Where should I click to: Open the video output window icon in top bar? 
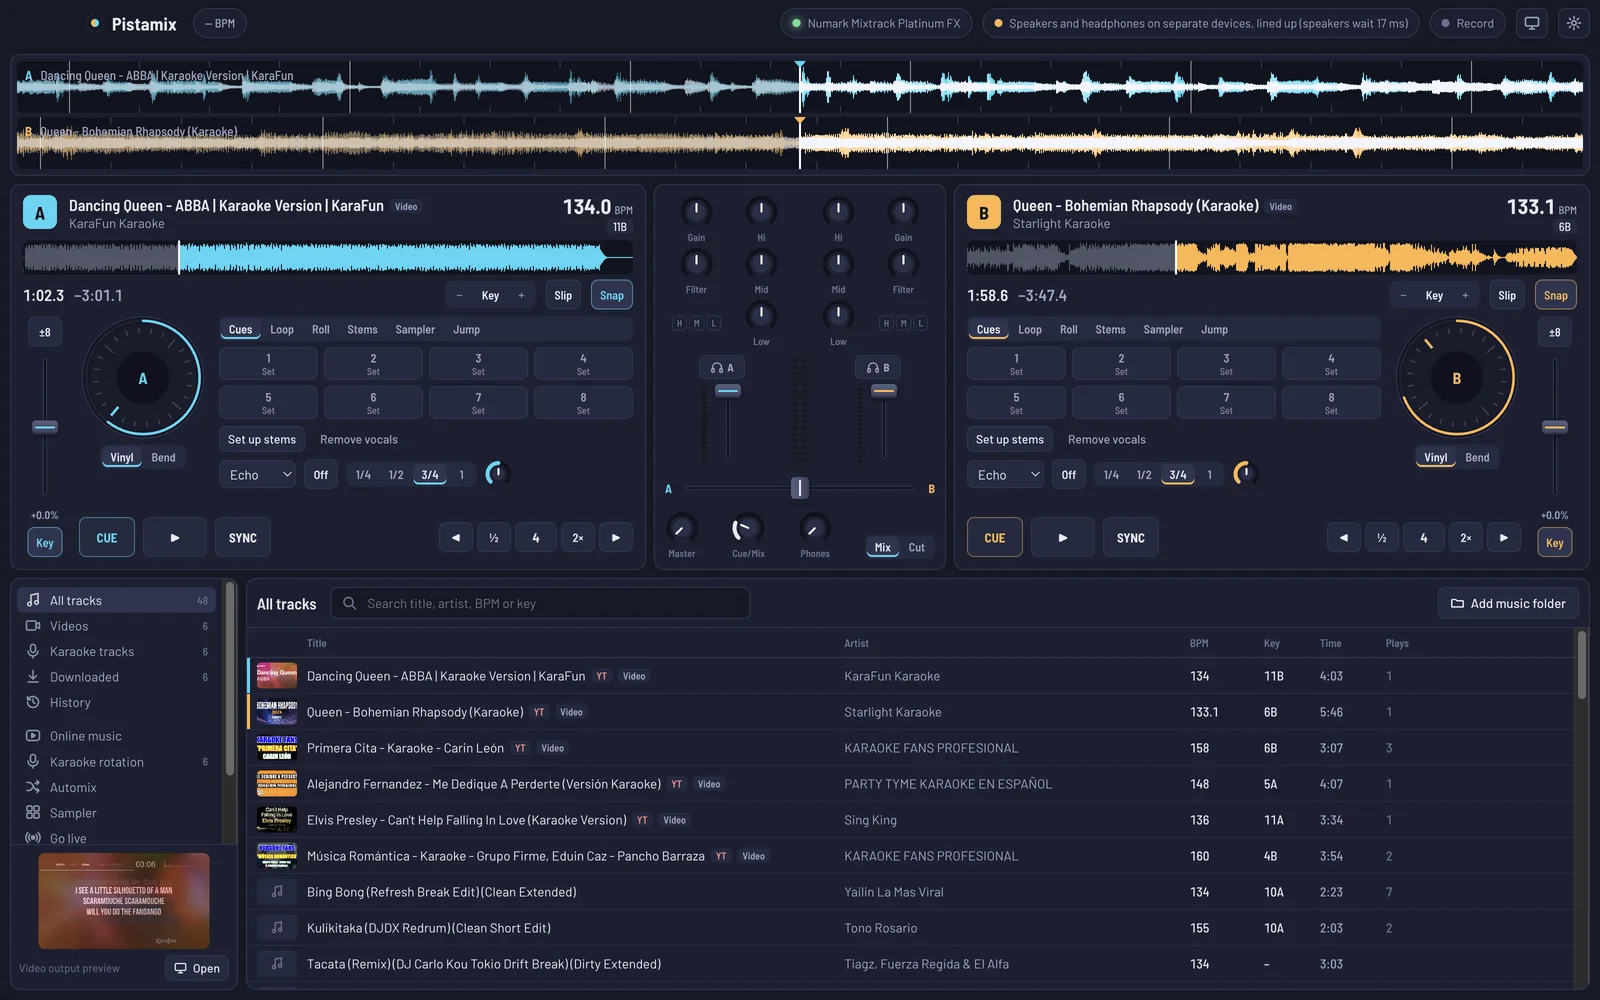coord(1531,23)
